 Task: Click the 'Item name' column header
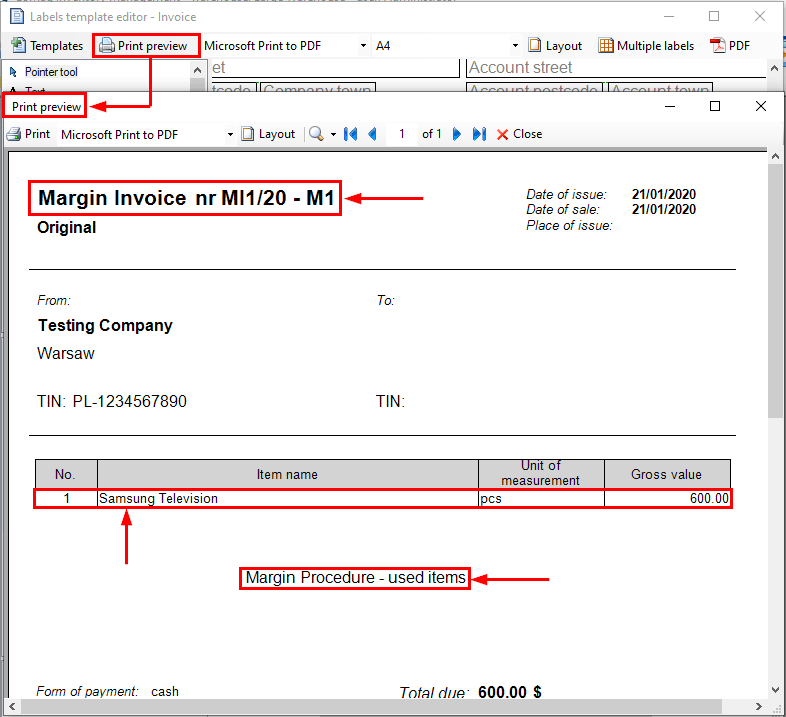pos(288,474)
